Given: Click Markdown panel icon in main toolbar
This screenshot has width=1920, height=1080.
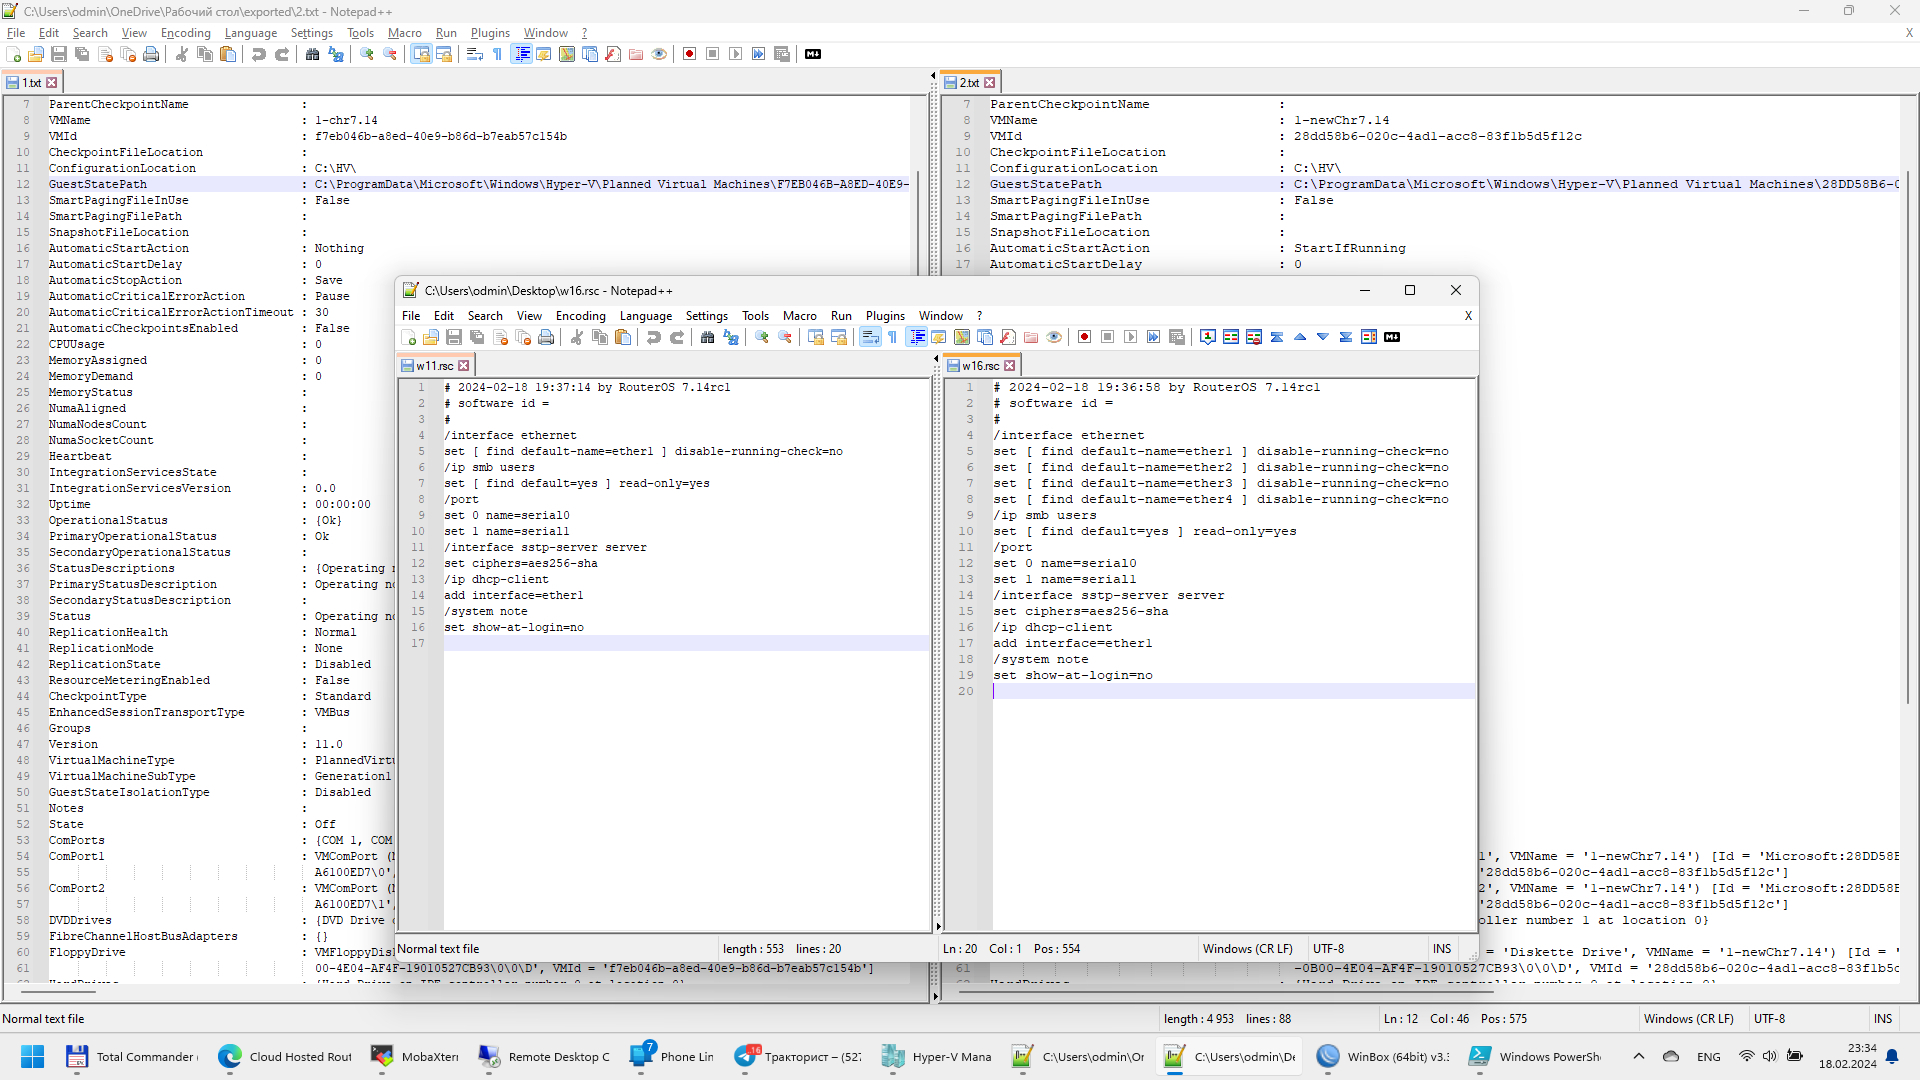Looking at the screenshot, I should point(813,54).
